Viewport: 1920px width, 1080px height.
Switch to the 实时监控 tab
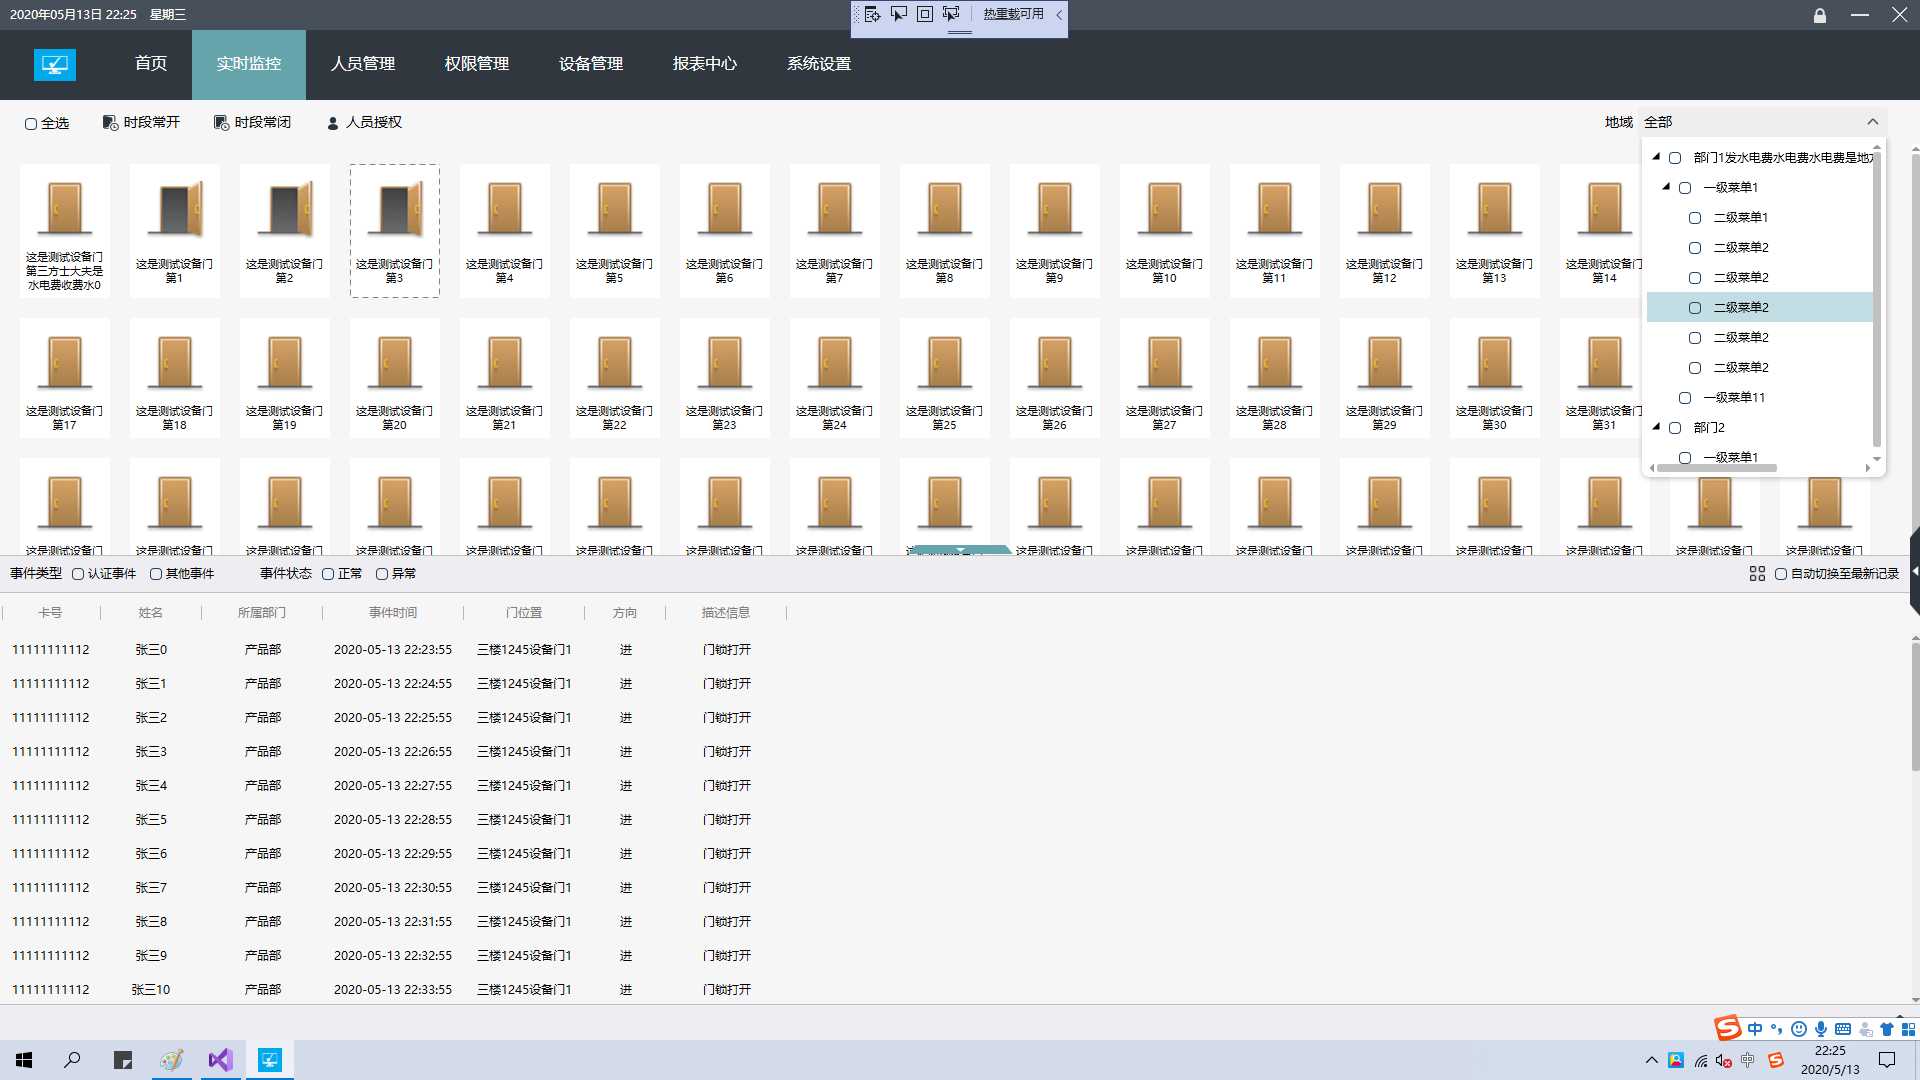click(249, 64)
